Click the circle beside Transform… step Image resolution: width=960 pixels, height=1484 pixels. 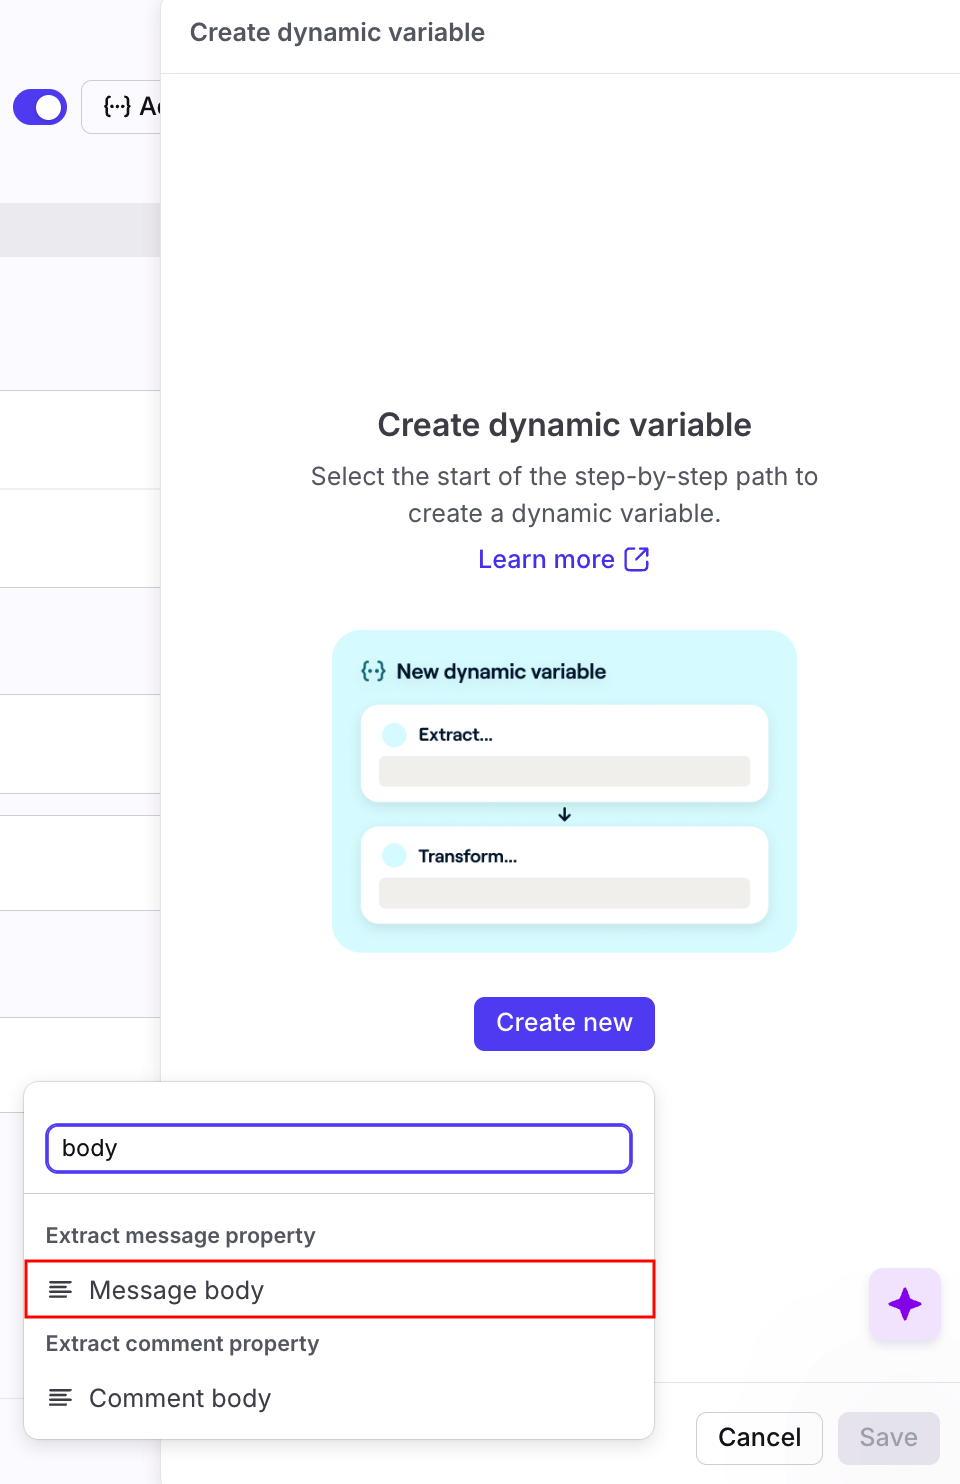[x=395, y=856]
